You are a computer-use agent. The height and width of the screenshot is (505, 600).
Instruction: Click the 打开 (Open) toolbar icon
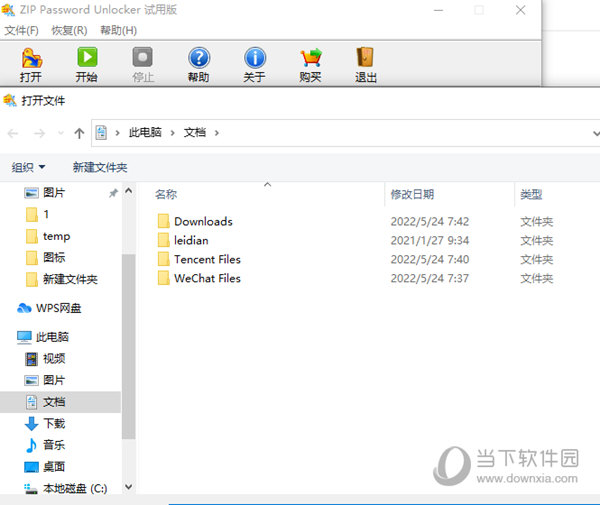[x=31, y=65]
